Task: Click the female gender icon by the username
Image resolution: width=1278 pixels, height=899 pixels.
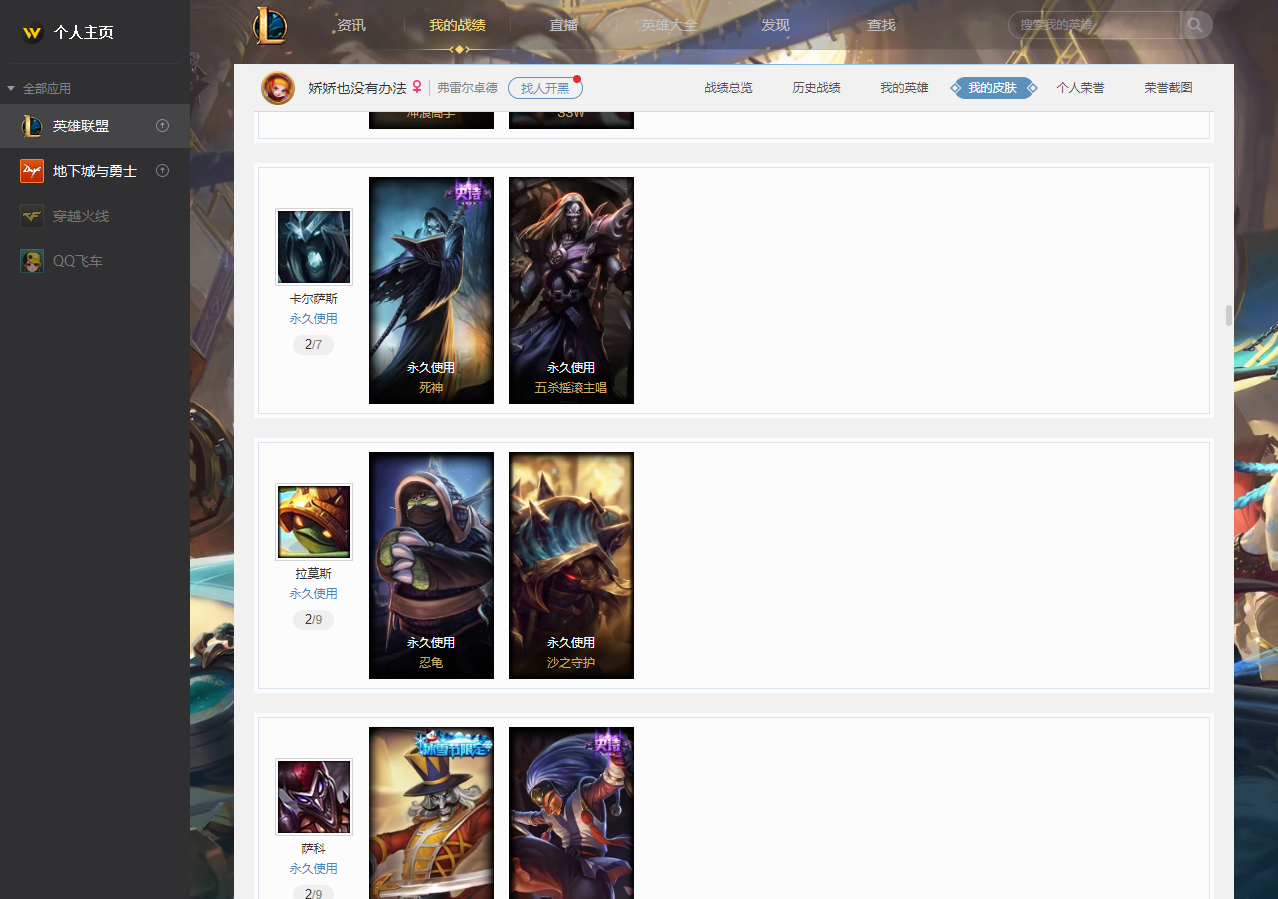Action: tap(417, 88)
